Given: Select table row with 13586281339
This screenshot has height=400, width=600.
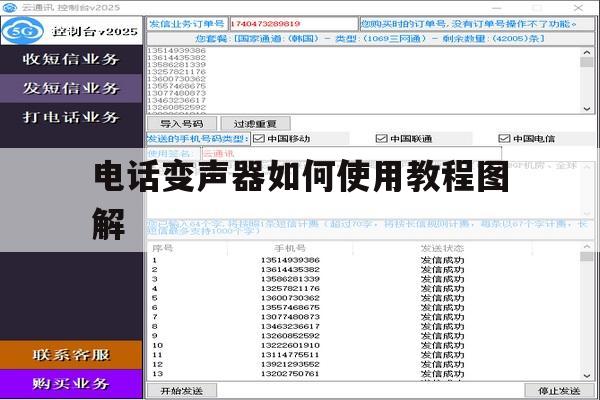Looking at the screenshot, I should [364, 279].
